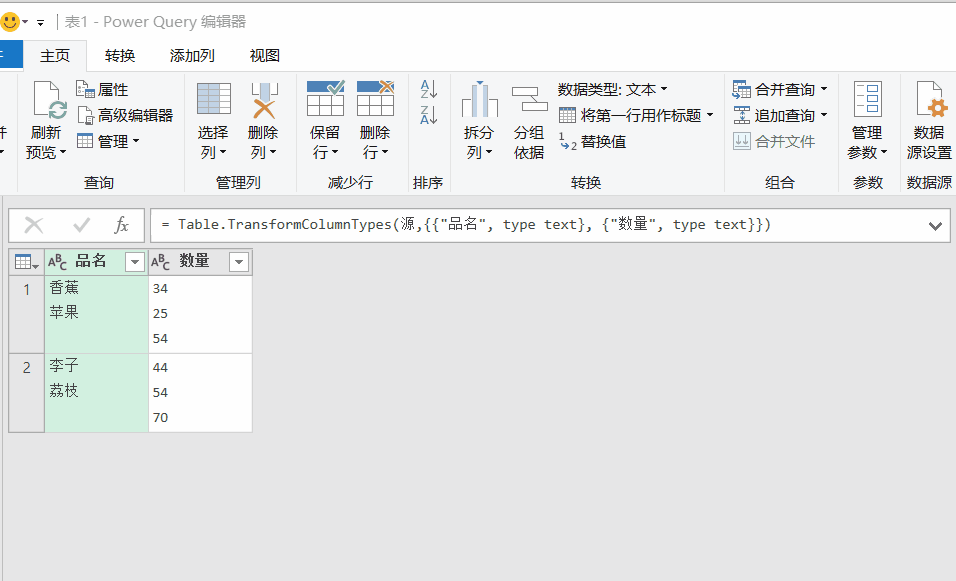Cancel formula edit with the X icon

pos(34,226)
